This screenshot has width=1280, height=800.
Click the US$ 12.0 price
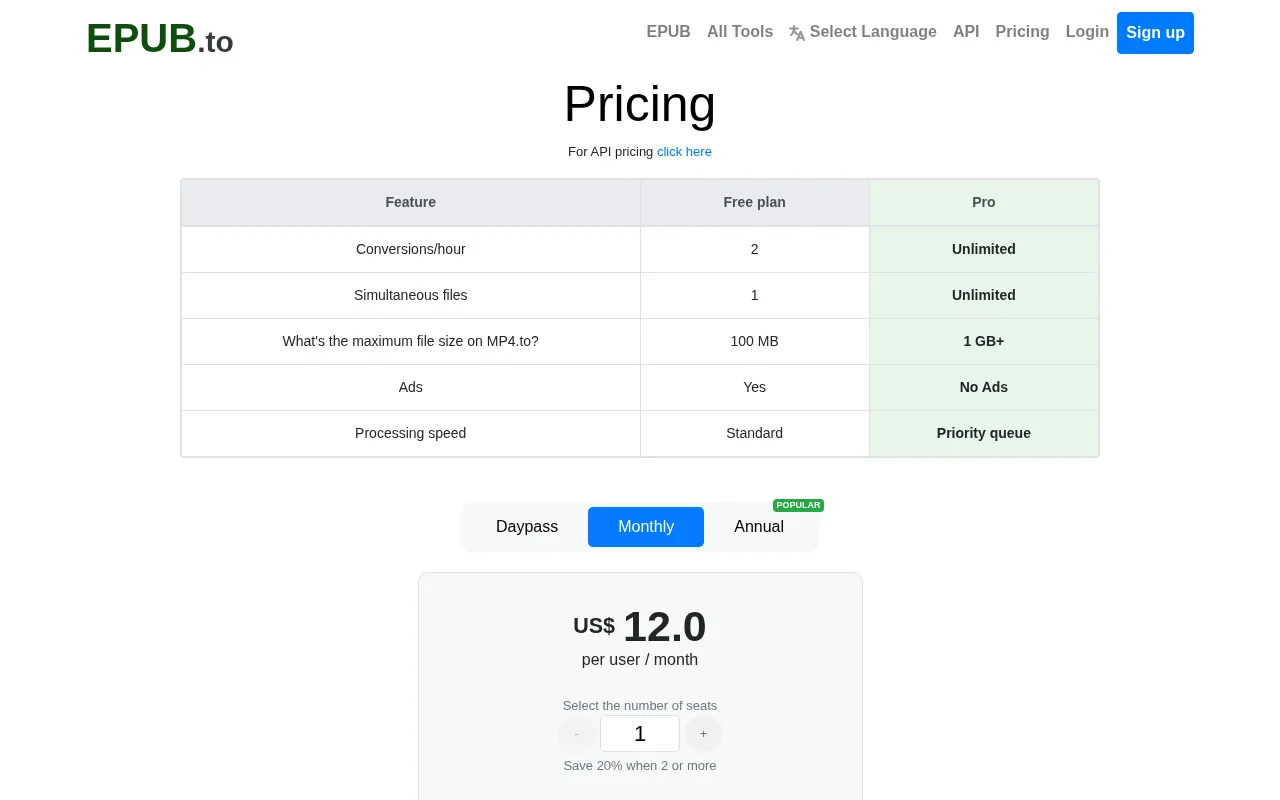click(640, 627)
